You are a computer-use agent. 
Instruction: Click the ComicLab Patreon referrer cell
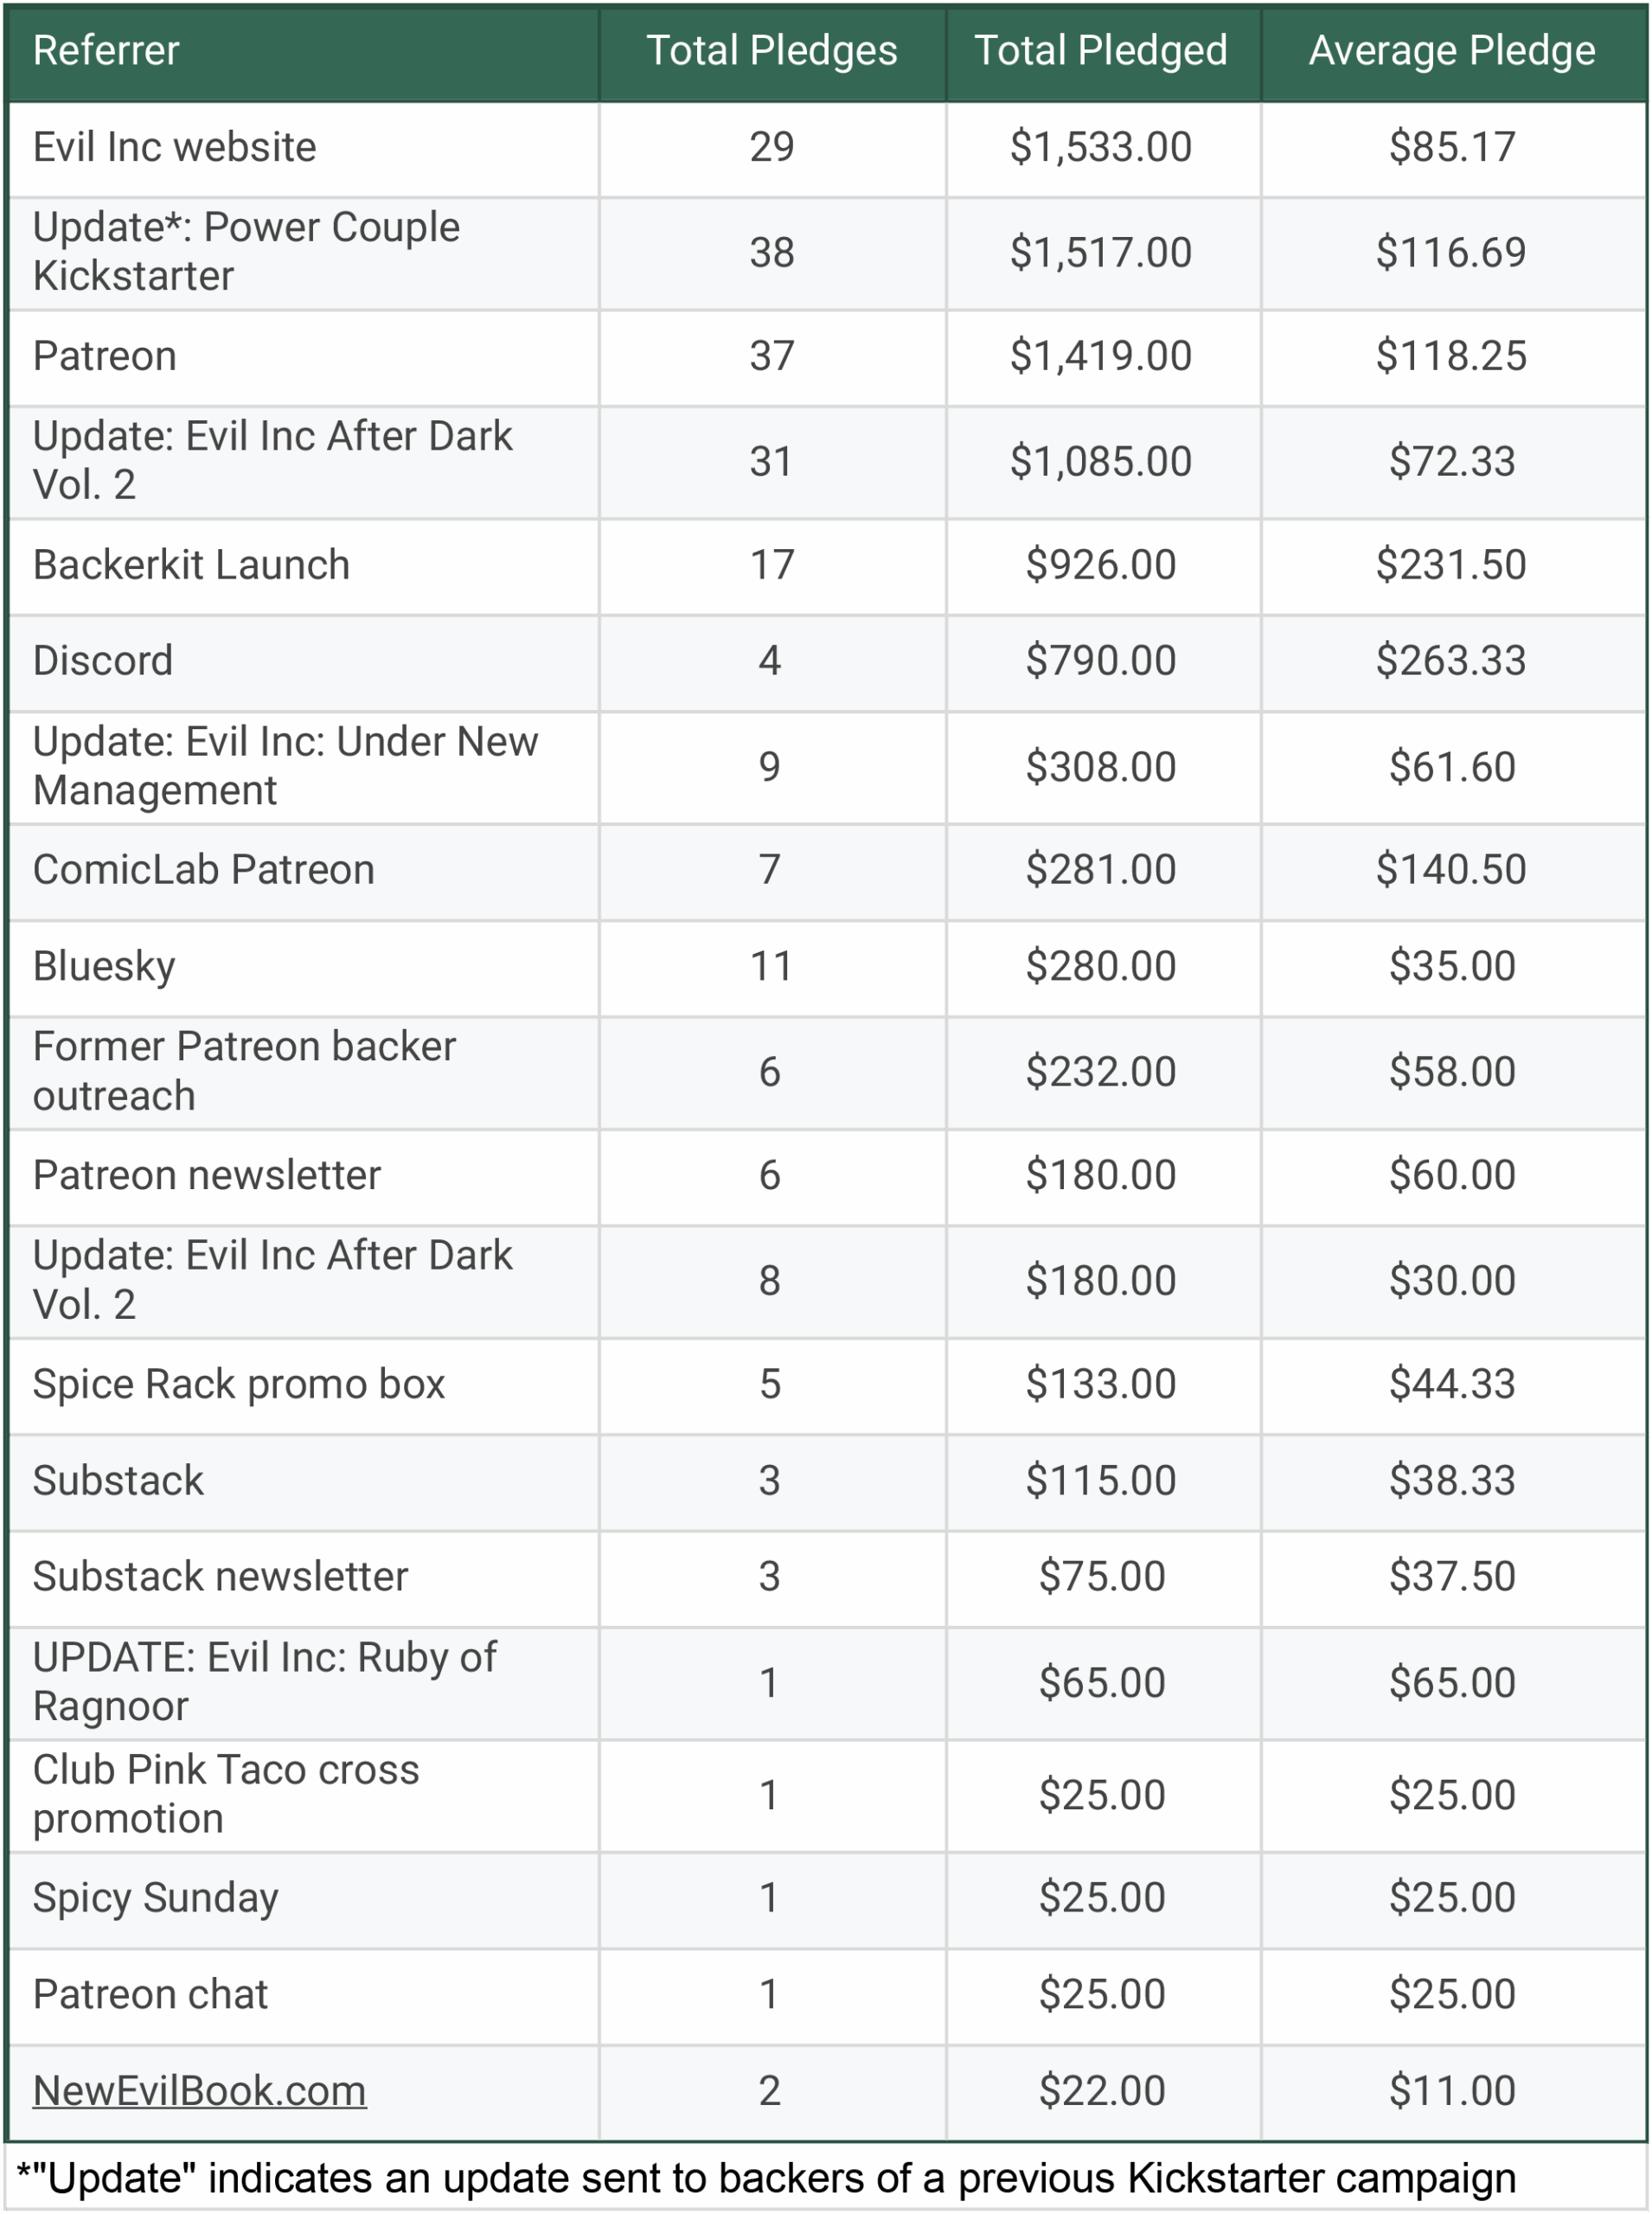point(203,869)
